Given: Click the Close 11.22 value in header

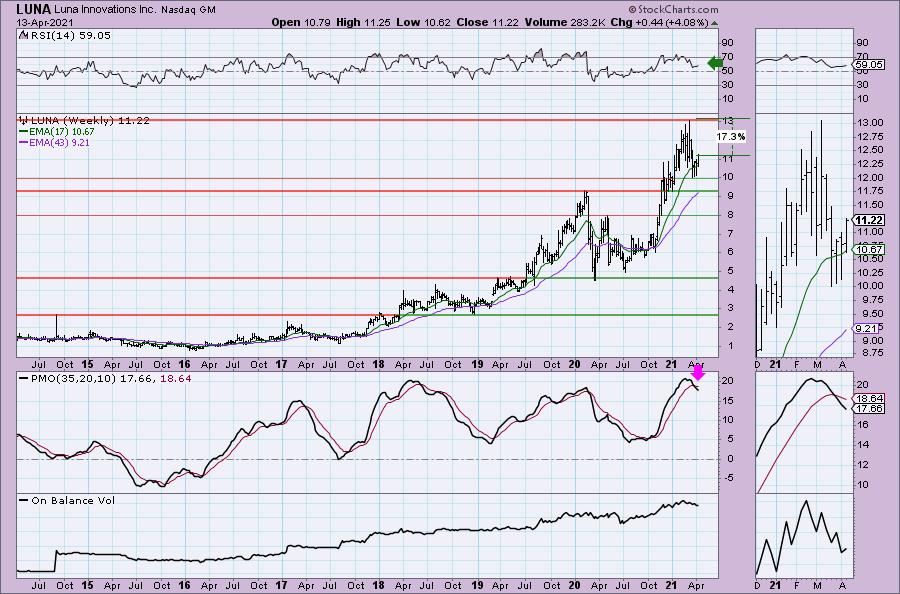Looking at the screenshot, I should [x=487, y=22].
